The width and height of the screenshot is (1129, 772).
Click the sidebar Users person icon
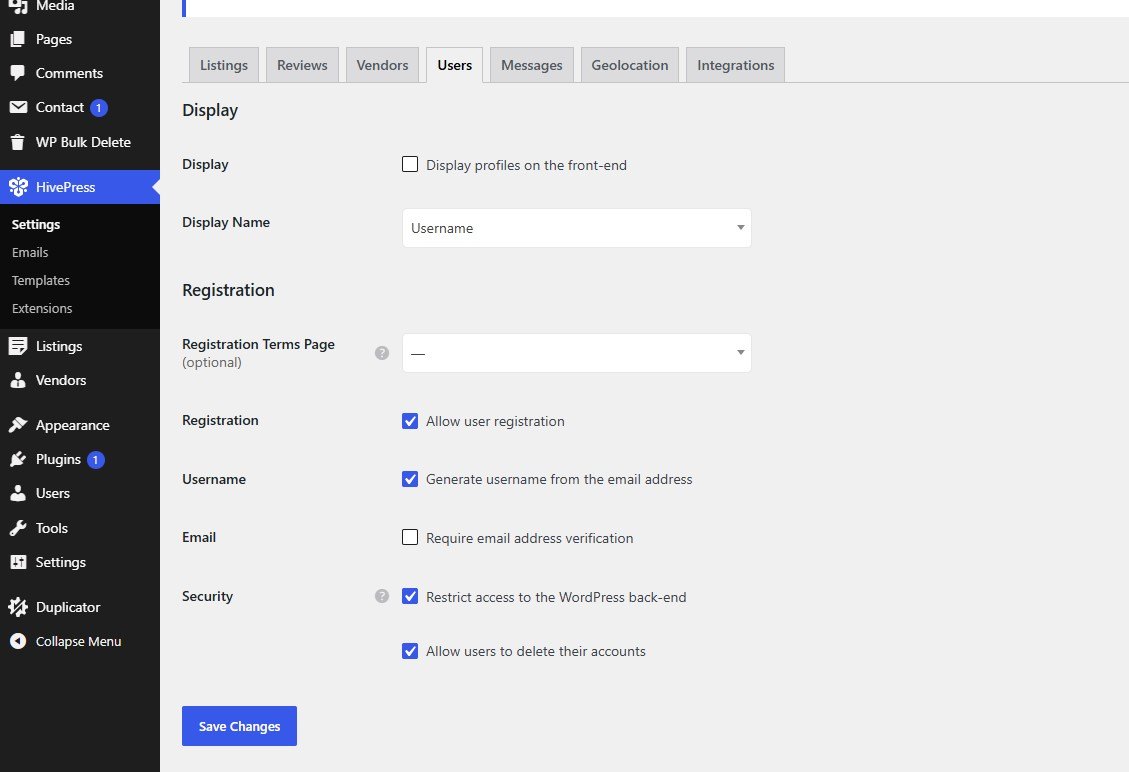[x=18, y=493]
